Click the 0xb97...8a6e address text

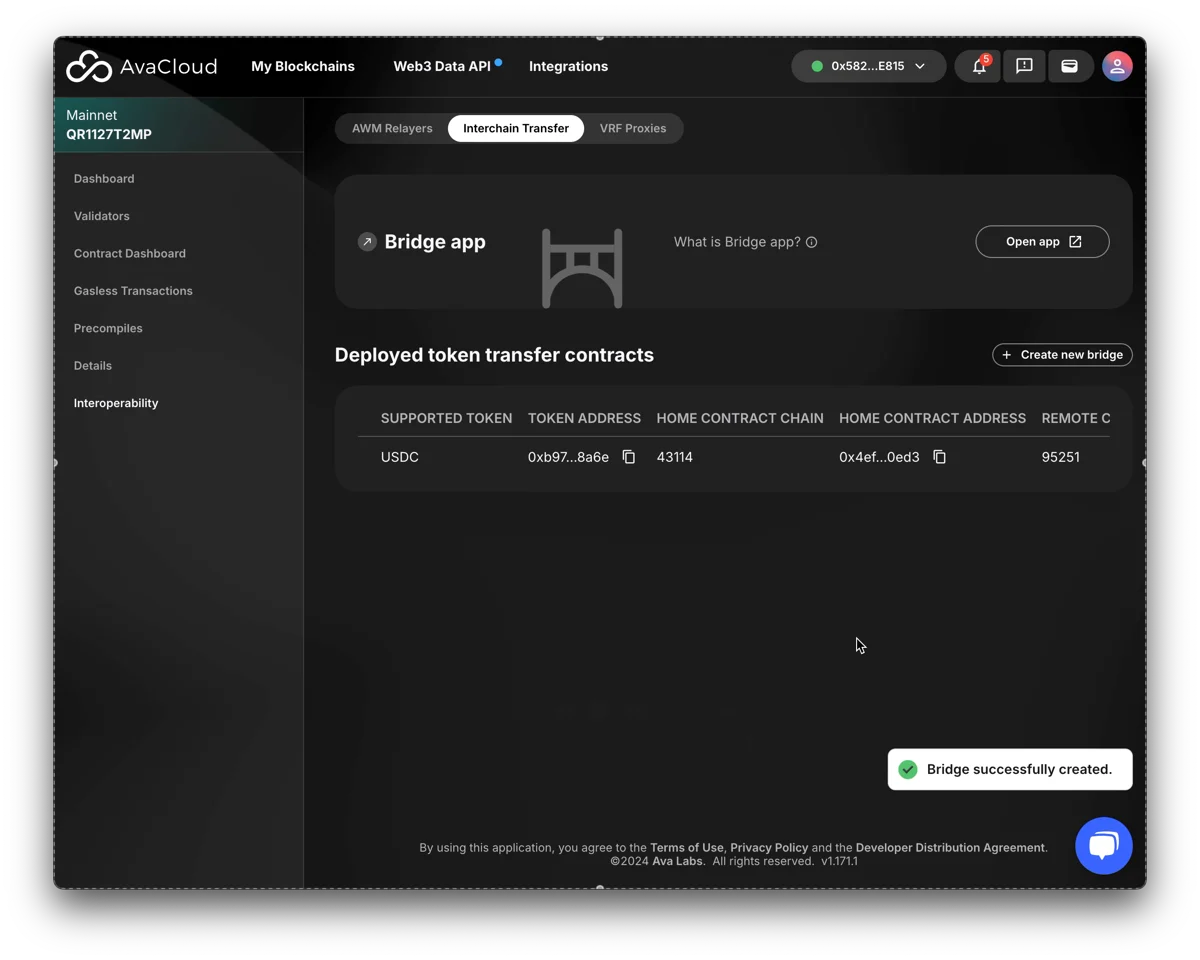[568, 457]
